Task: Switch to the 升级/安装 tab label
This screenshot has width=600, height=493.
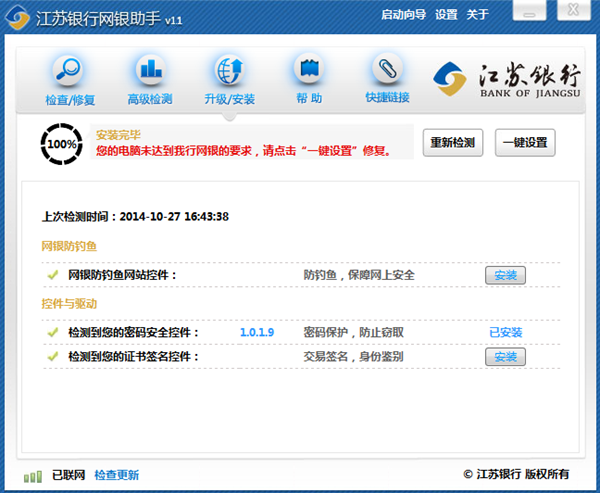Action: (230, 99)
